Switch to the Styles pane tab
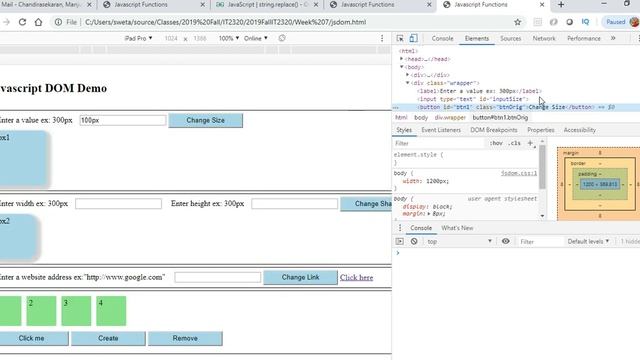This screenshot has height=360, width=640. (404, 130)
